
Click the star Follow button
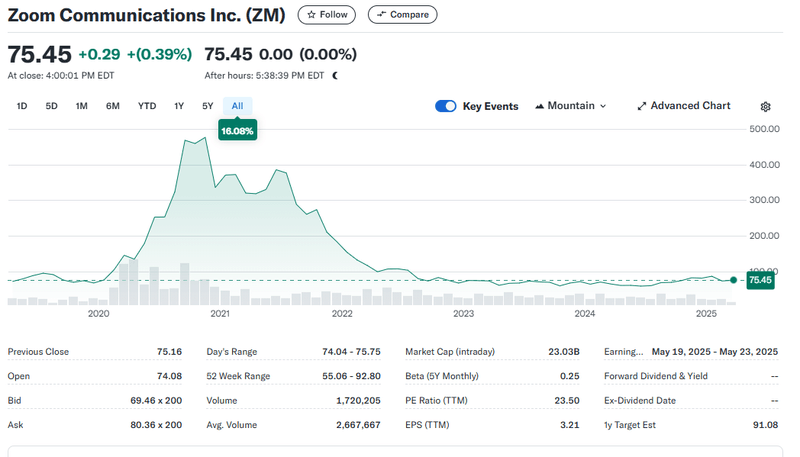(327, 14)
